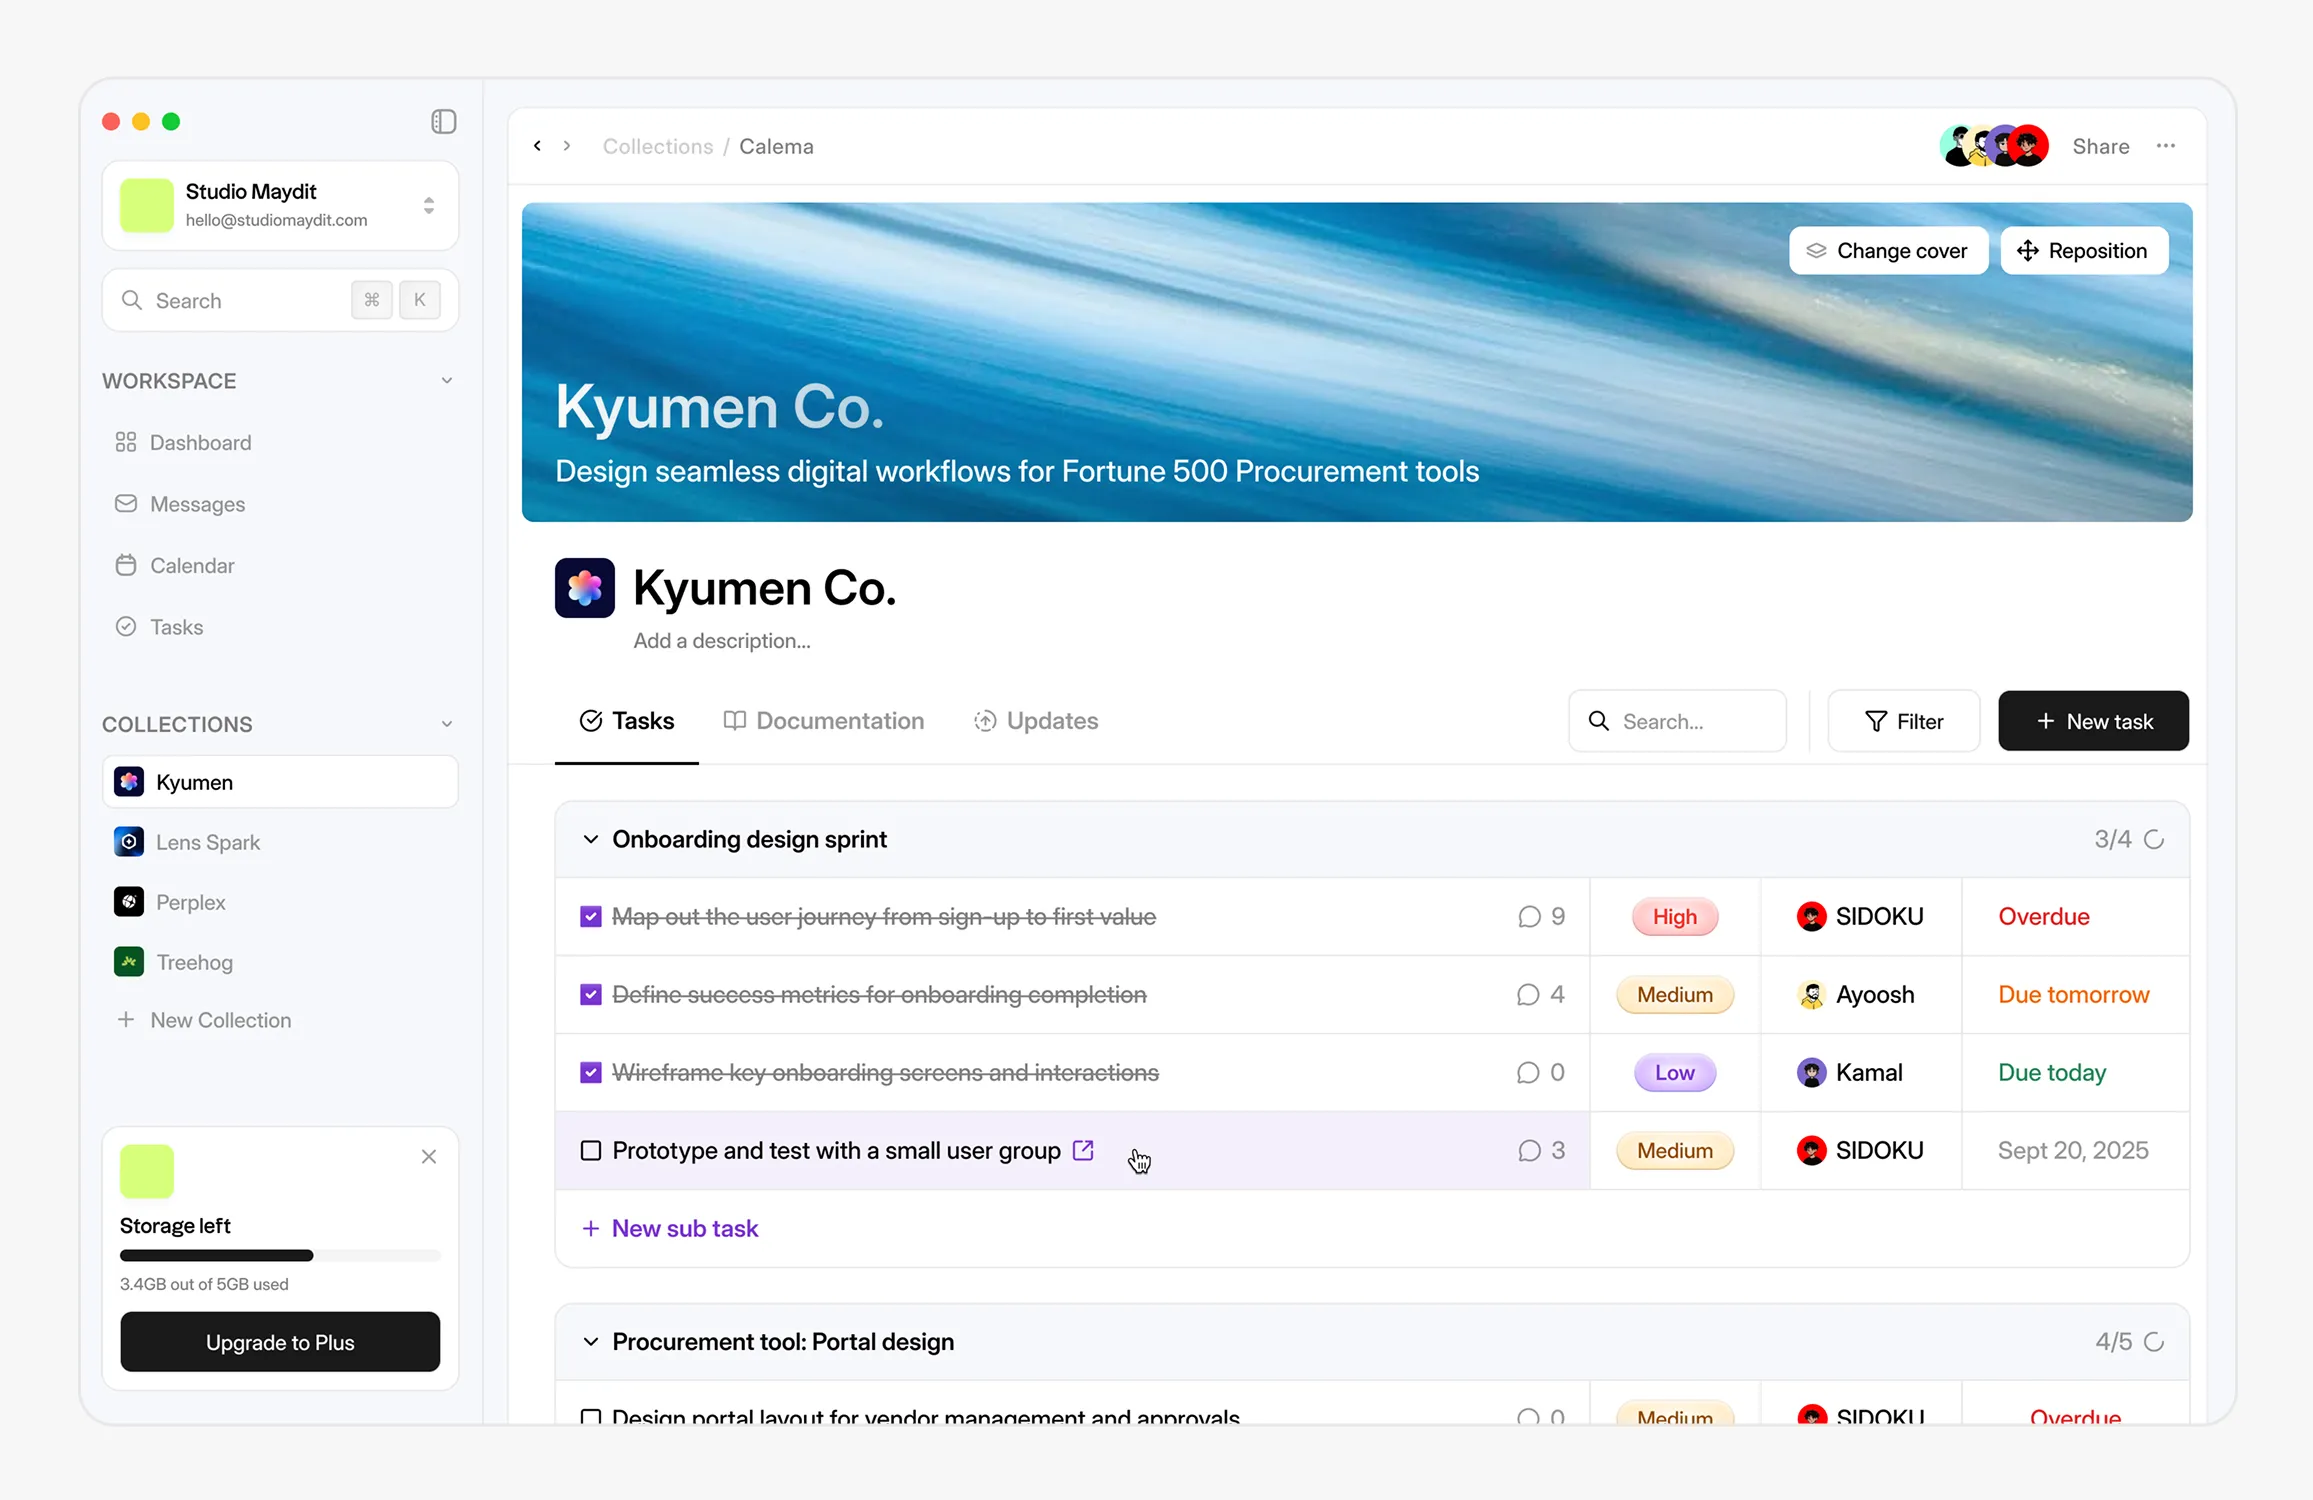Click the external link icon on Prototype task

[1083, 1150]
